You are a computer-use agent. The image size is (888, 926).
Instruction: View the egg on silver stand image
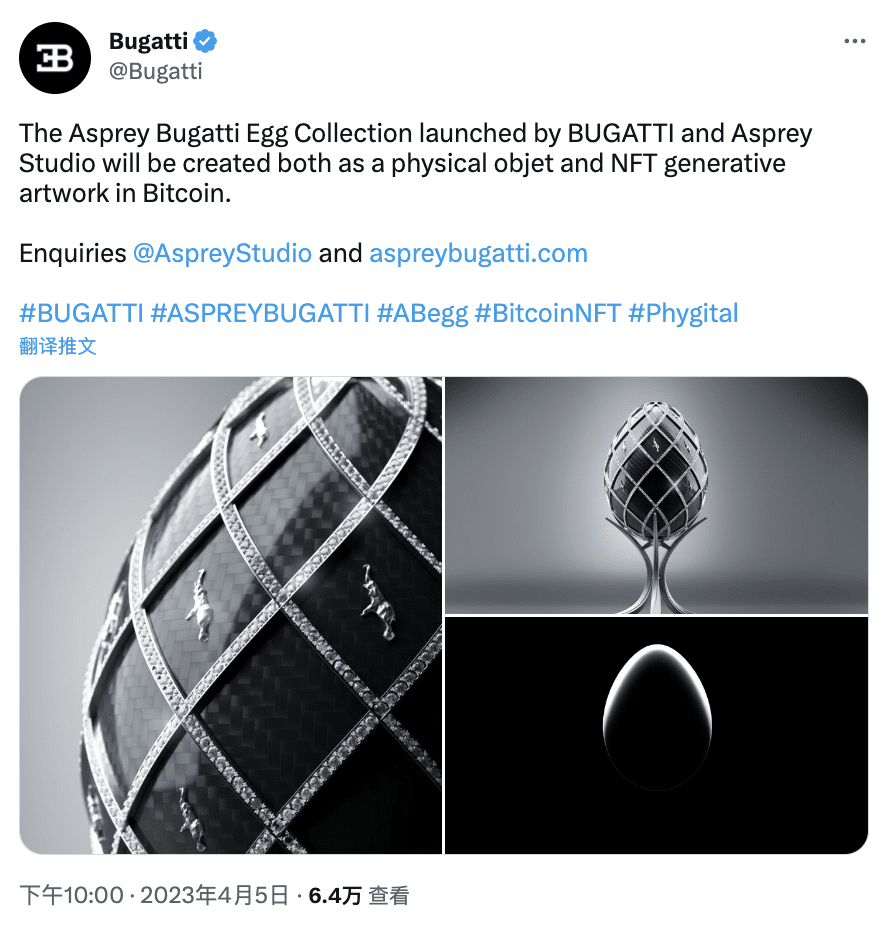[x=657, y=495]
